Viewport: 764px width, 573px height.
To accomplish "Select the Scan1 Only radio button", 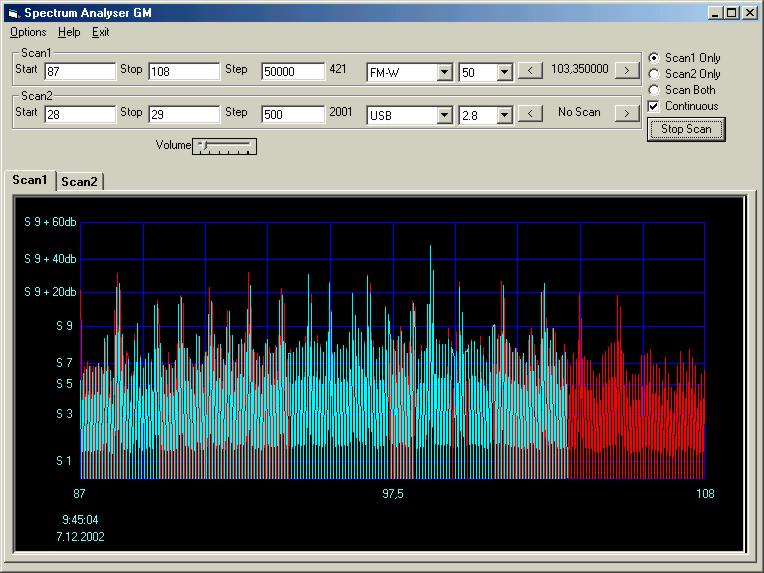I will point(684,58).
